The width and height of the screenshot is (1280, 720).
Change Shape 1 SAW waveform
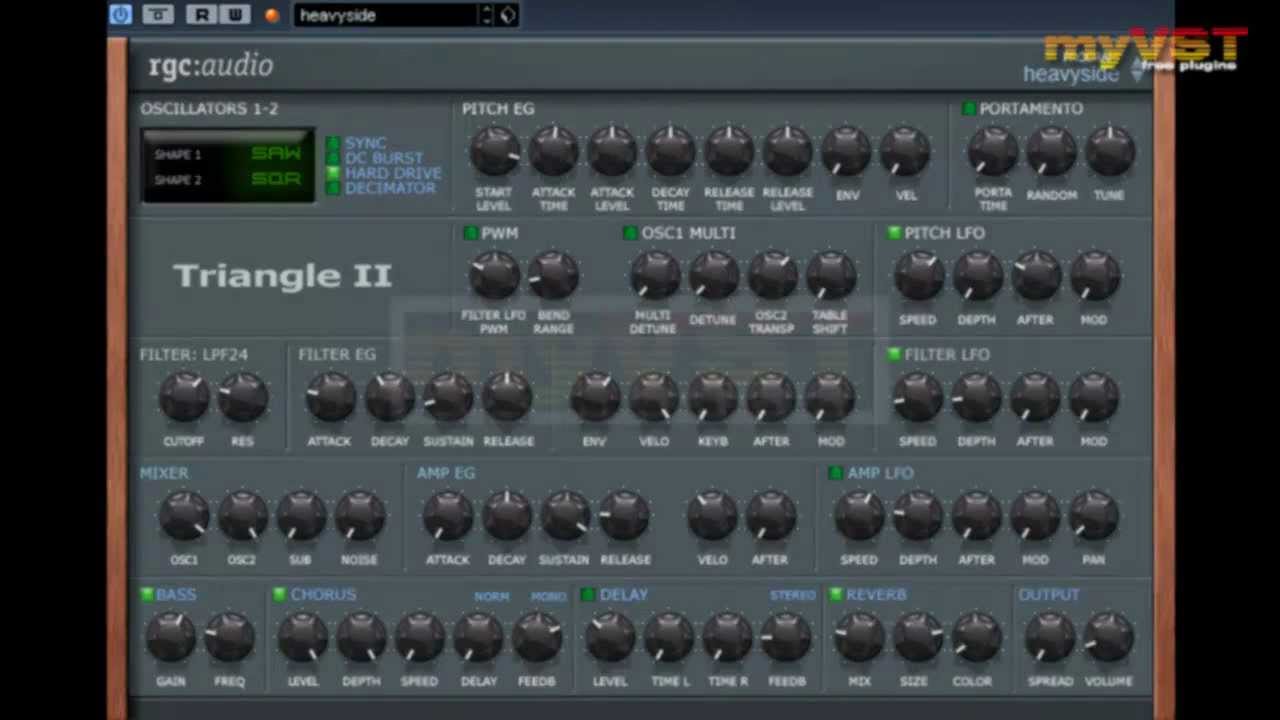[x=276, y=154]
